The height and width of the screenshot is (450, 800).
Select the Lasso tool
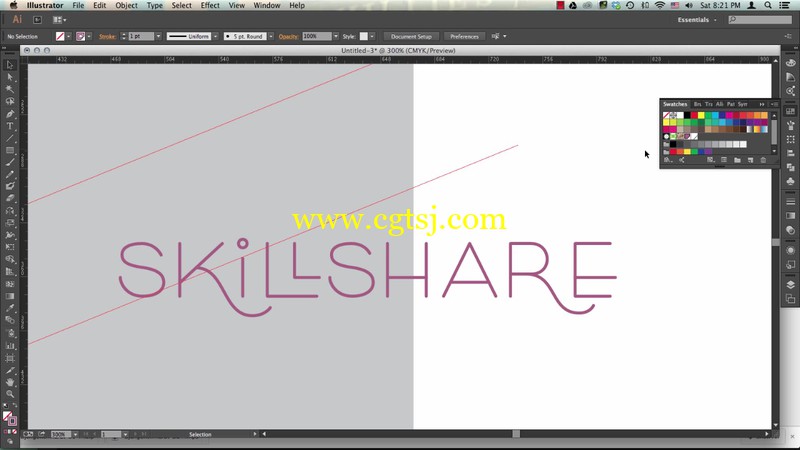pyautogui.click(x=10, y=102)
